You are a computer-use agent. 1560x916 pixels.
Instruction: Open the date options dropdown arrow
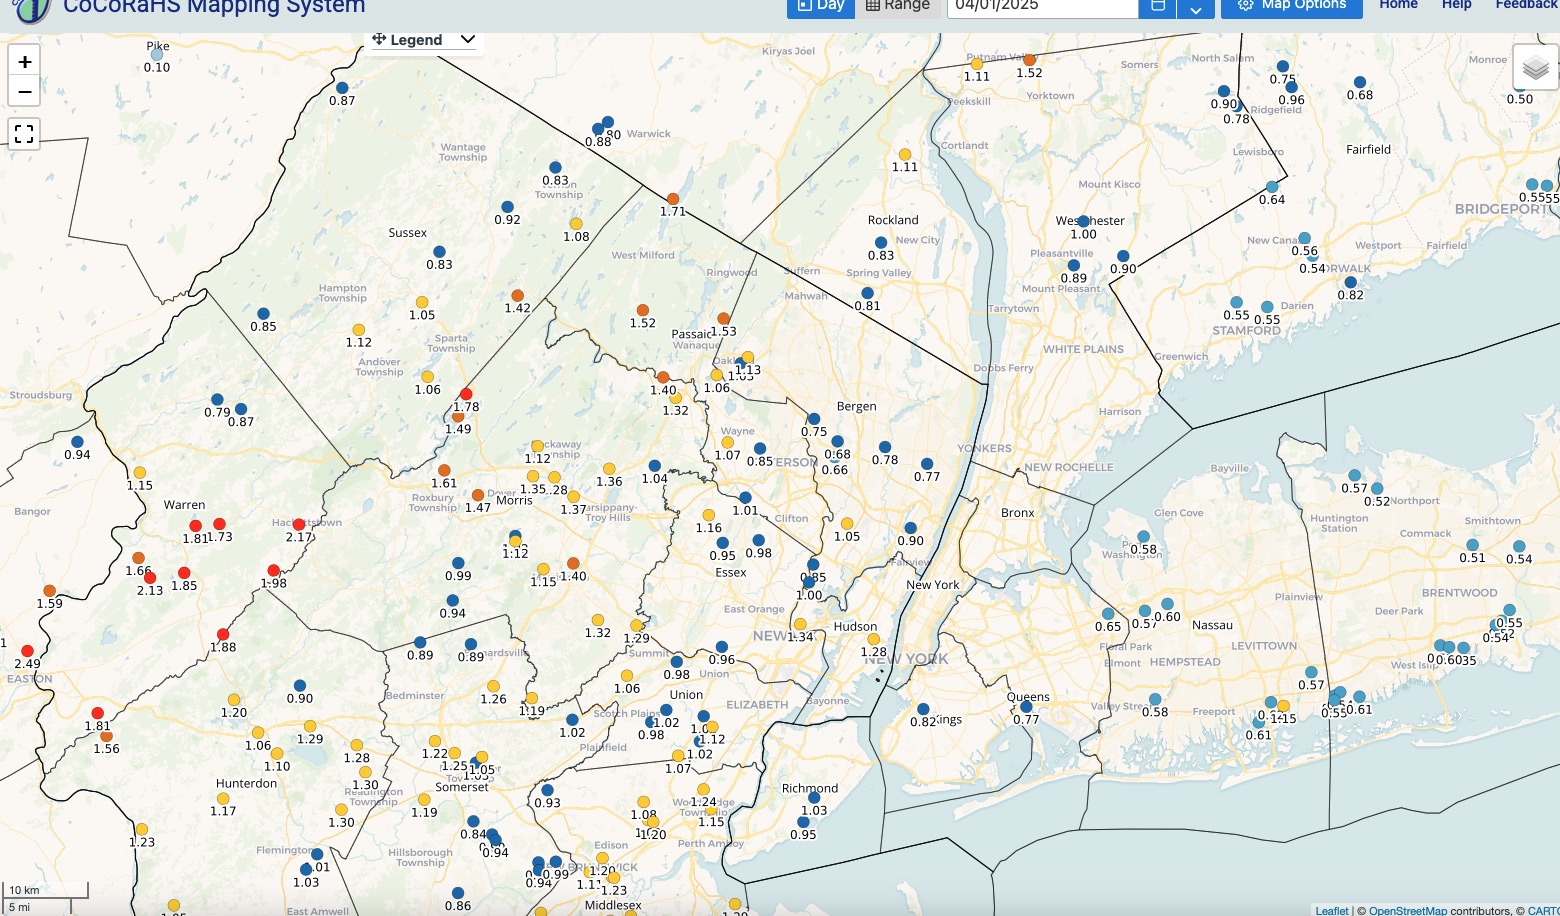point(1195,8)
